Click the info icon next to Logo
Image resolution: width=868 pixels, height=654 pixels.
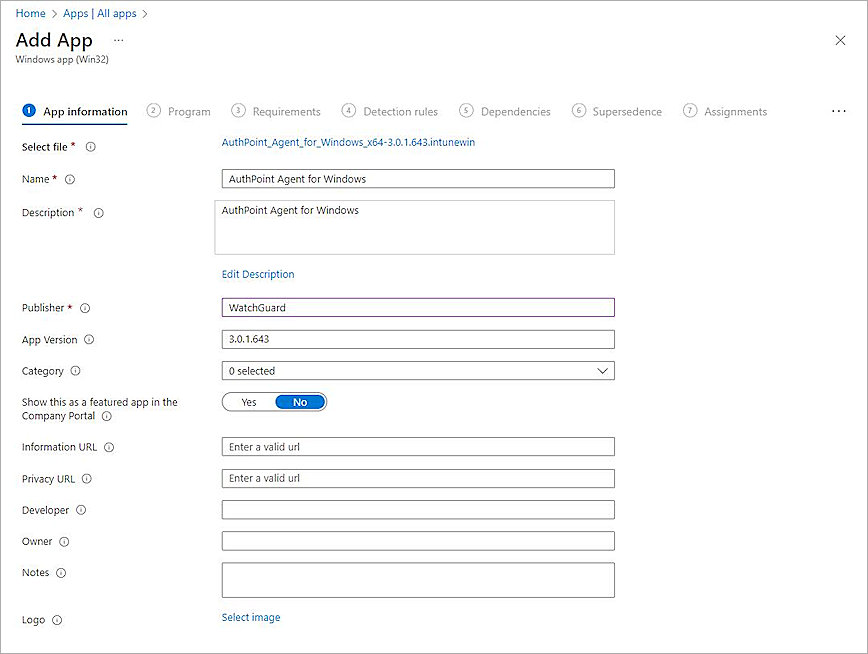[57, 620]
